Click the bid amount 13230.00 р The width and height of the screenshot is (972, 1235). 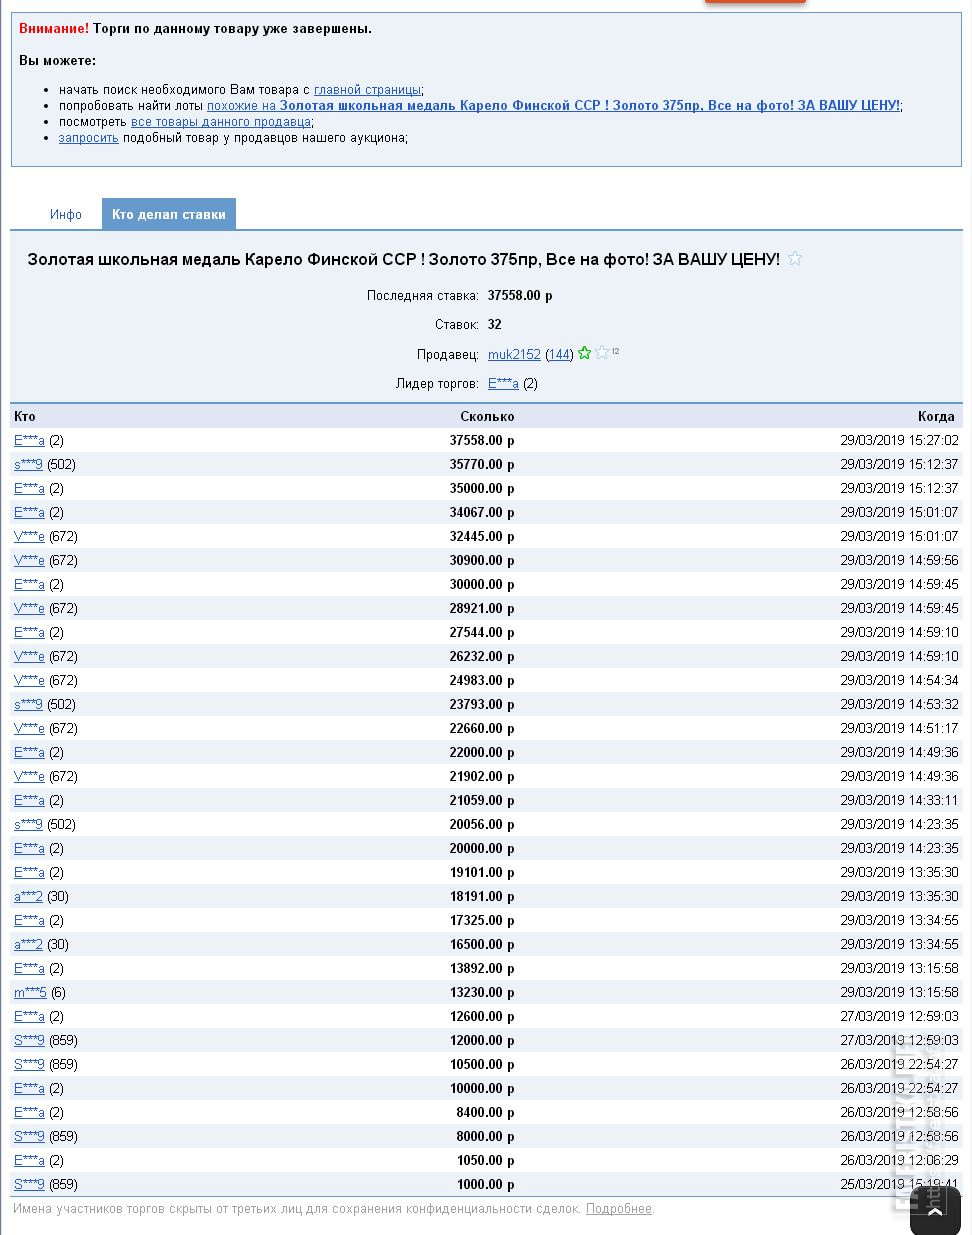(482, 993)
